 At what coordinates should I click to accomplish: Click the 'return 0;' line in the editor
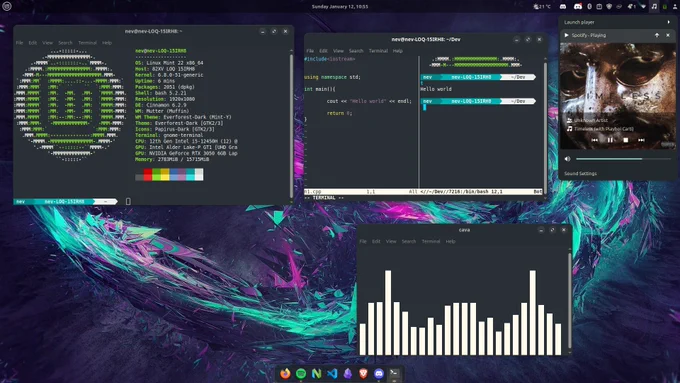(x=340, y=113)
